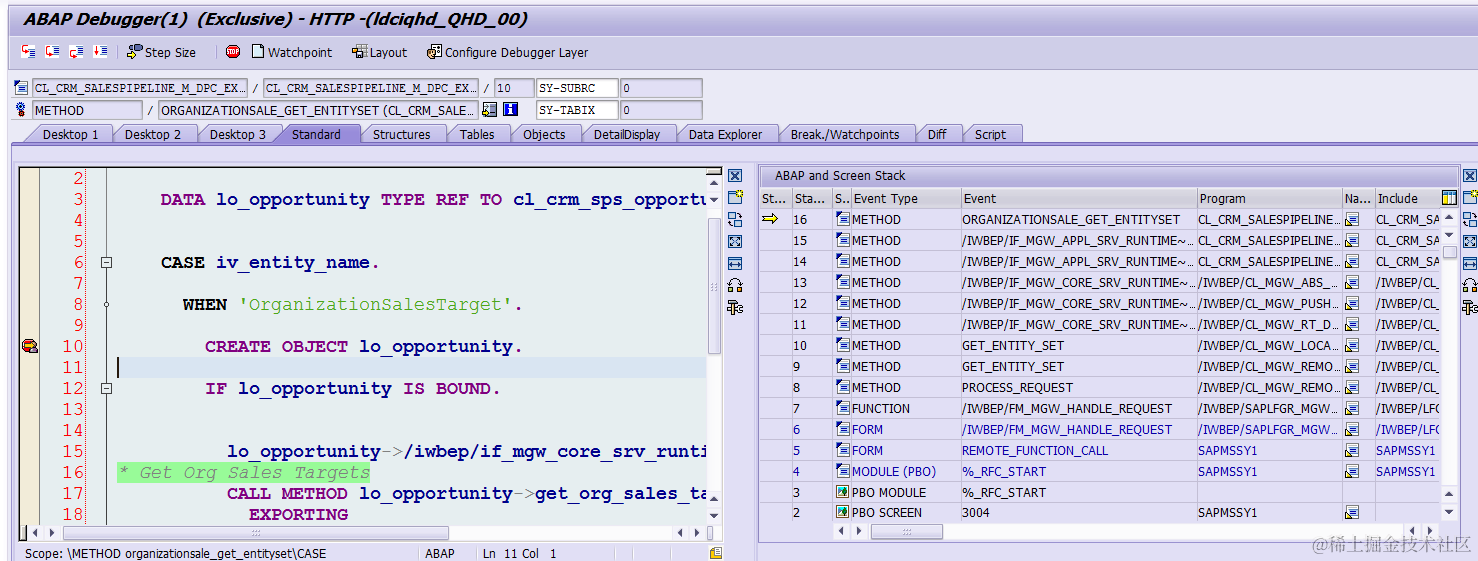Switch to the Script tab
This screenshot has height=561, width=1478.
point(990,134)
